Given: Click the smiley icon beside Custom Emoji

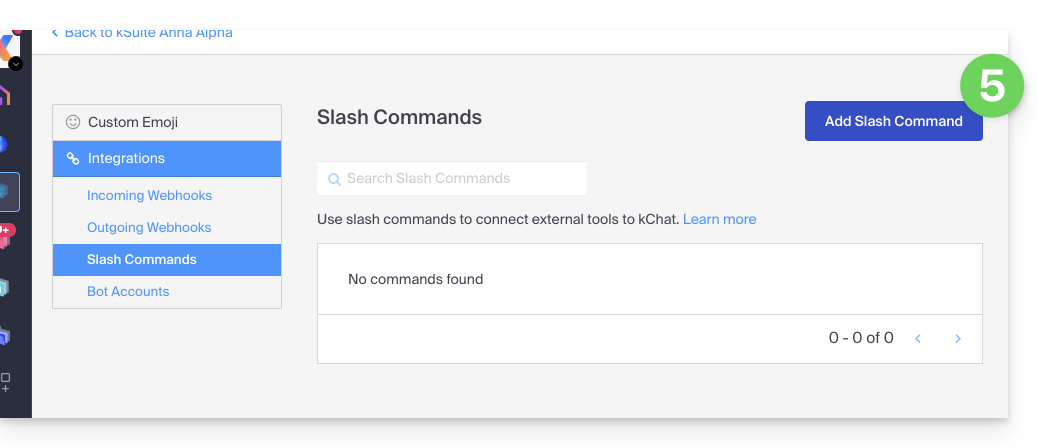Looking at the screenshot, I should pyautogui.click(x=73, y=122).
